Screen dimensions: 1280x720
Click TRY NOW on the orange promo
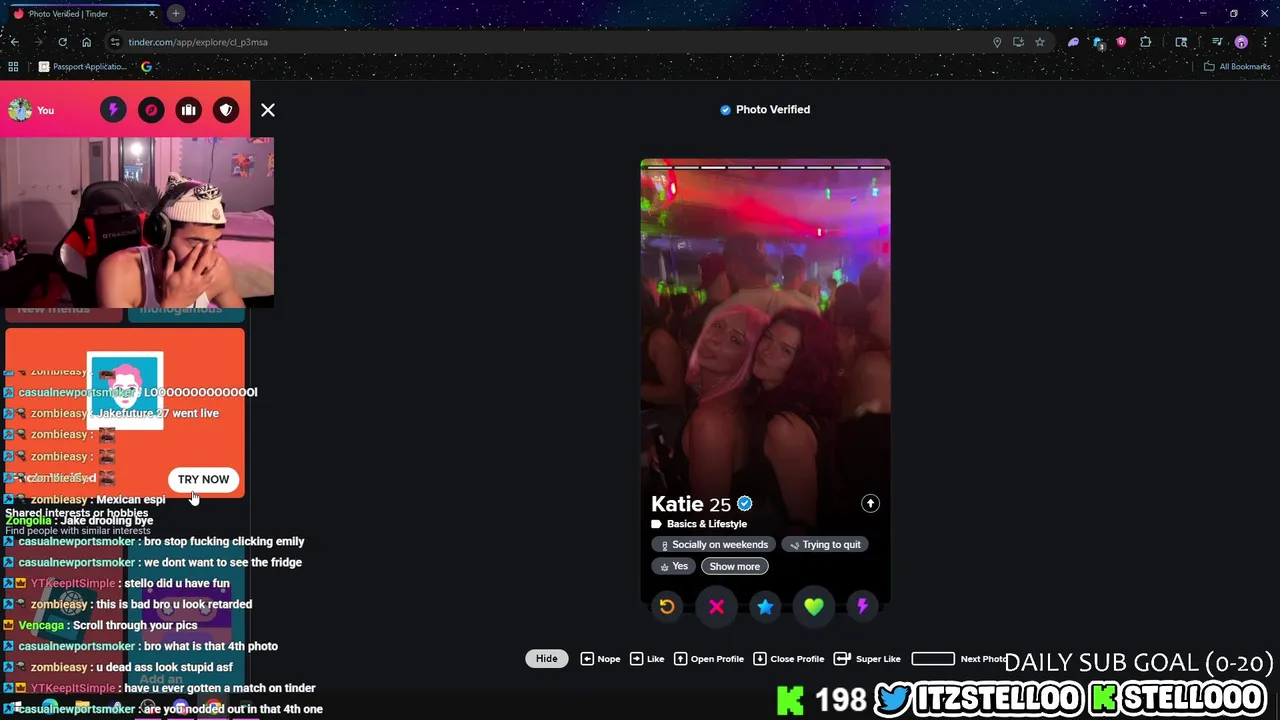[203, 479]
